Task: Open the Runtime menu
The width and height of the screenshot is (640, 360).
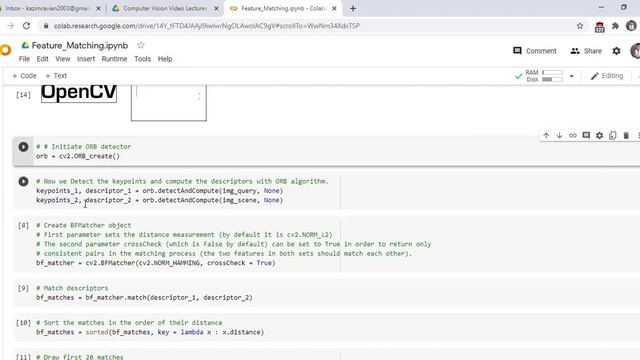Action: [114, 59]
